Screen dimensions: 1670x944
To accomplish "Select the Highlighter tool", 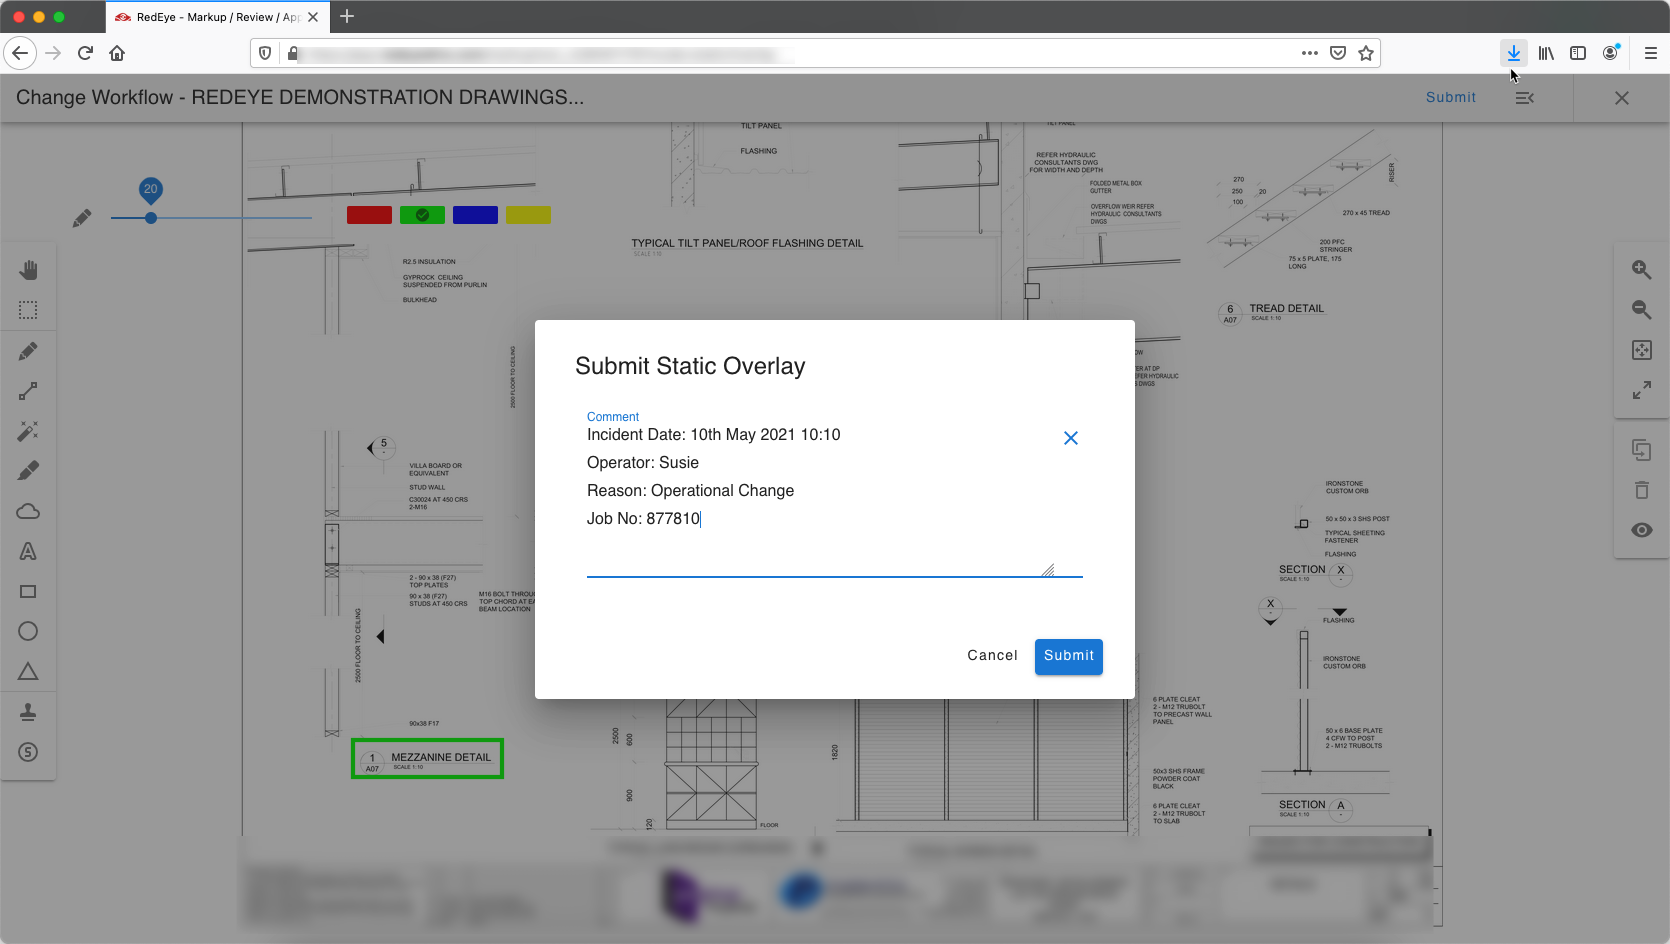I will (28, 471).
